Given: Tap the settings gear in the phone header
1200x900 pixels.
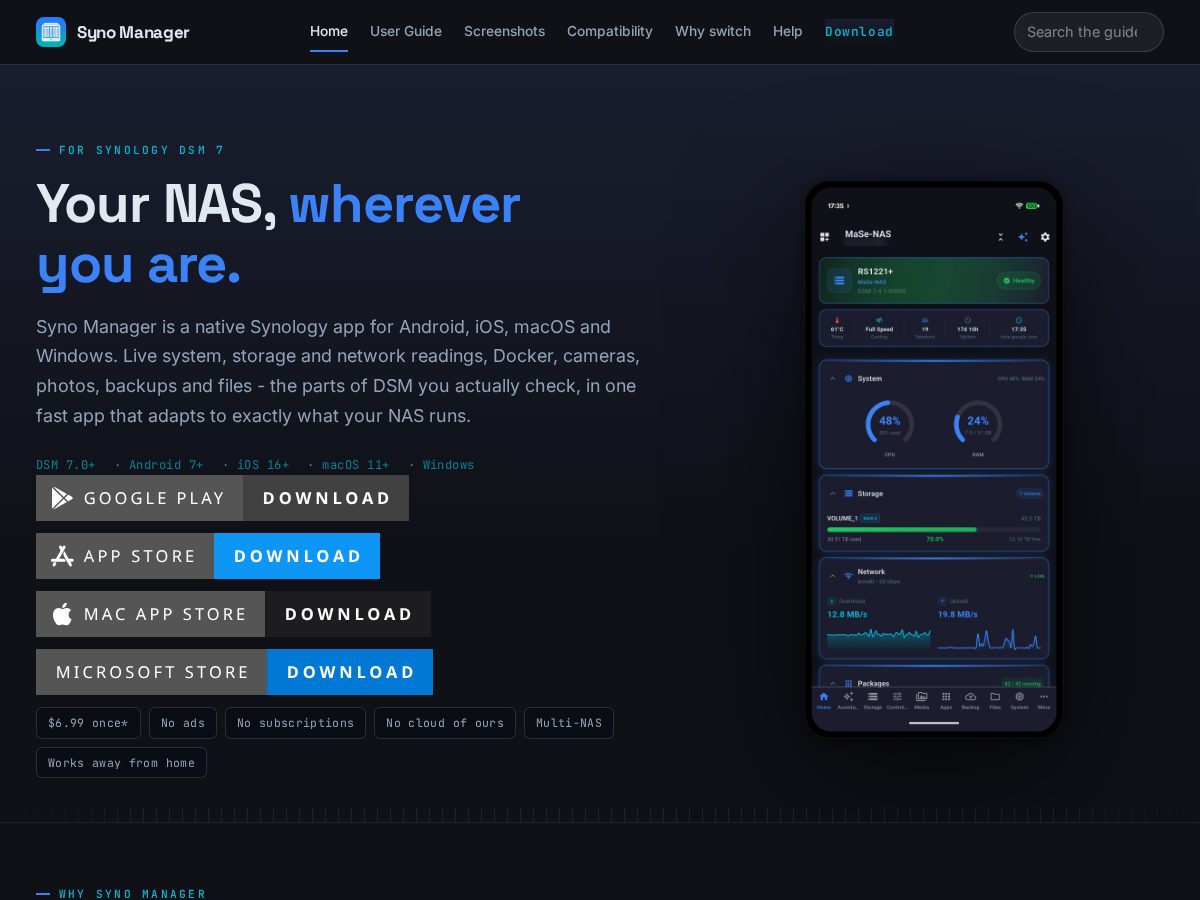Looking at the screenshot, I should click(1045, 237).
